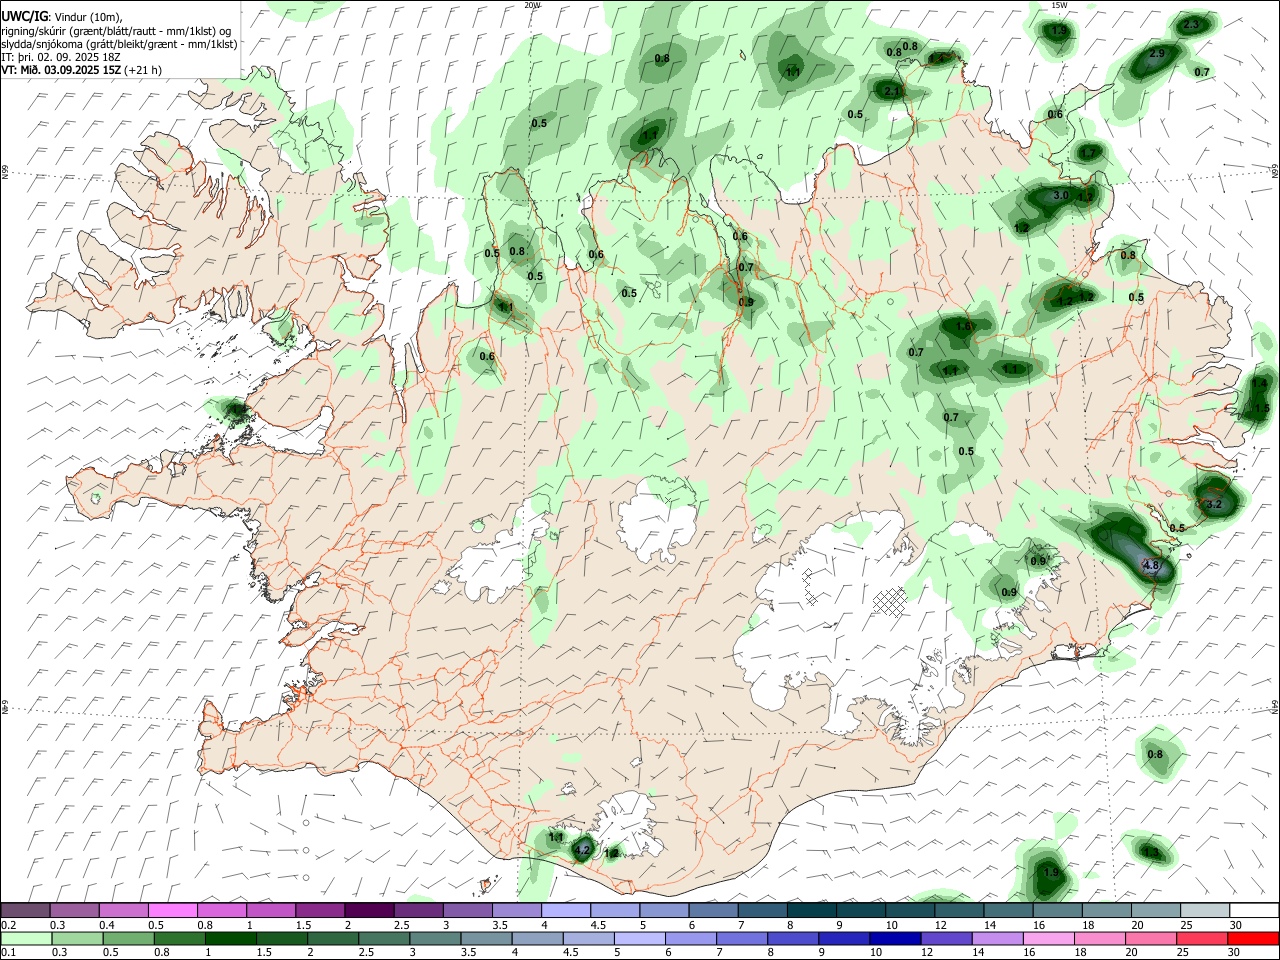Click the 'UWC/IG: Vindur (10m)' title line
Viewport: 1280px width, 960px height.
click(x=62, y=16)
